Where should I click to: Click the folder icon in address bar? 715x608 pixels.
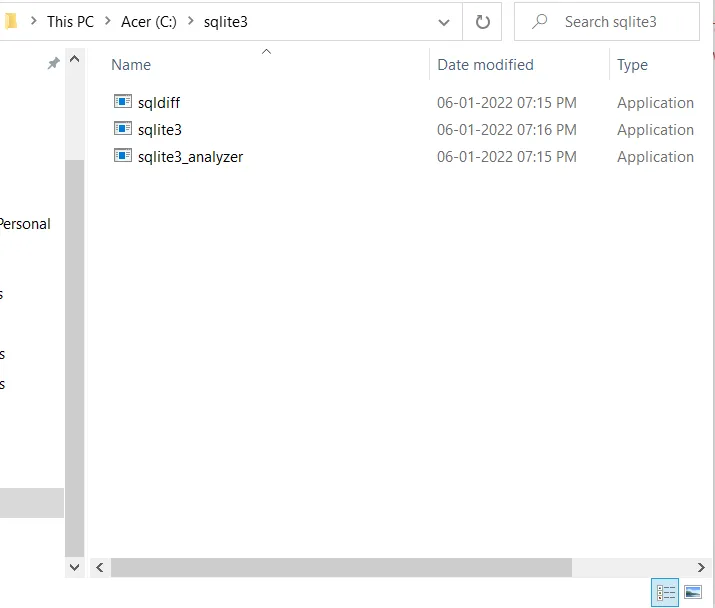pos(10,21)
